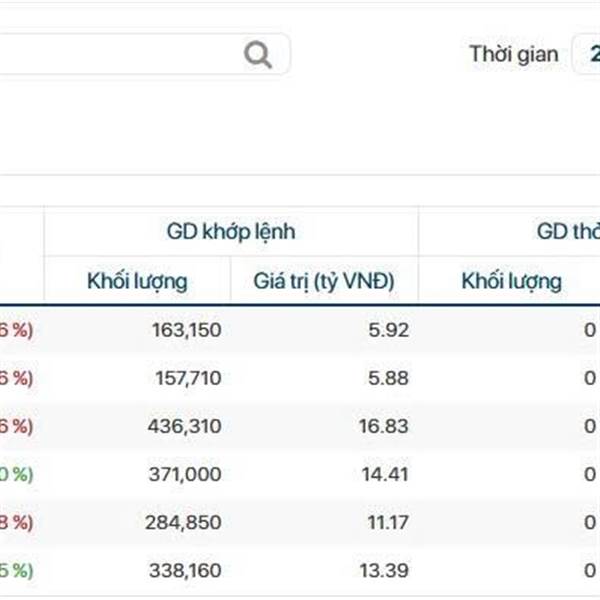Click the 284,850 volume cell
The width and height of the screenshot is (600, 600).
tap(188, 522)
